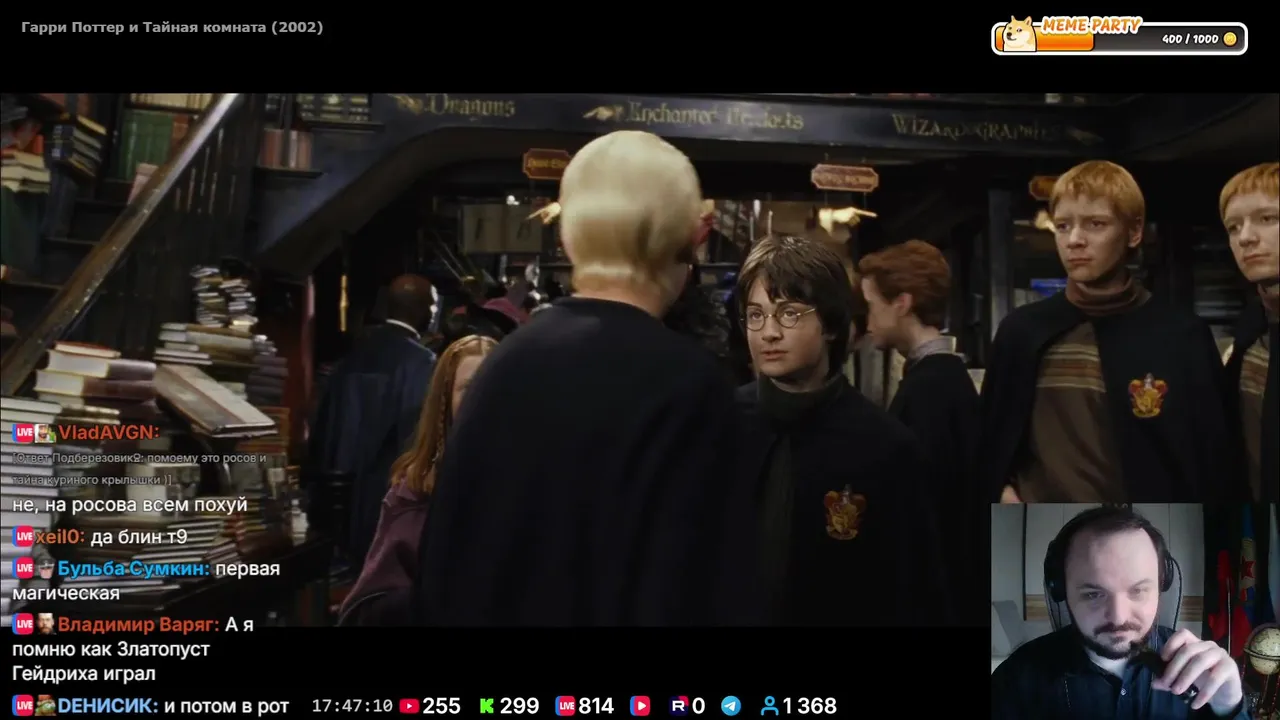Click the Meme Party progress bar
Viewport: 1280px width, 720px height.
coord(1120,39)
